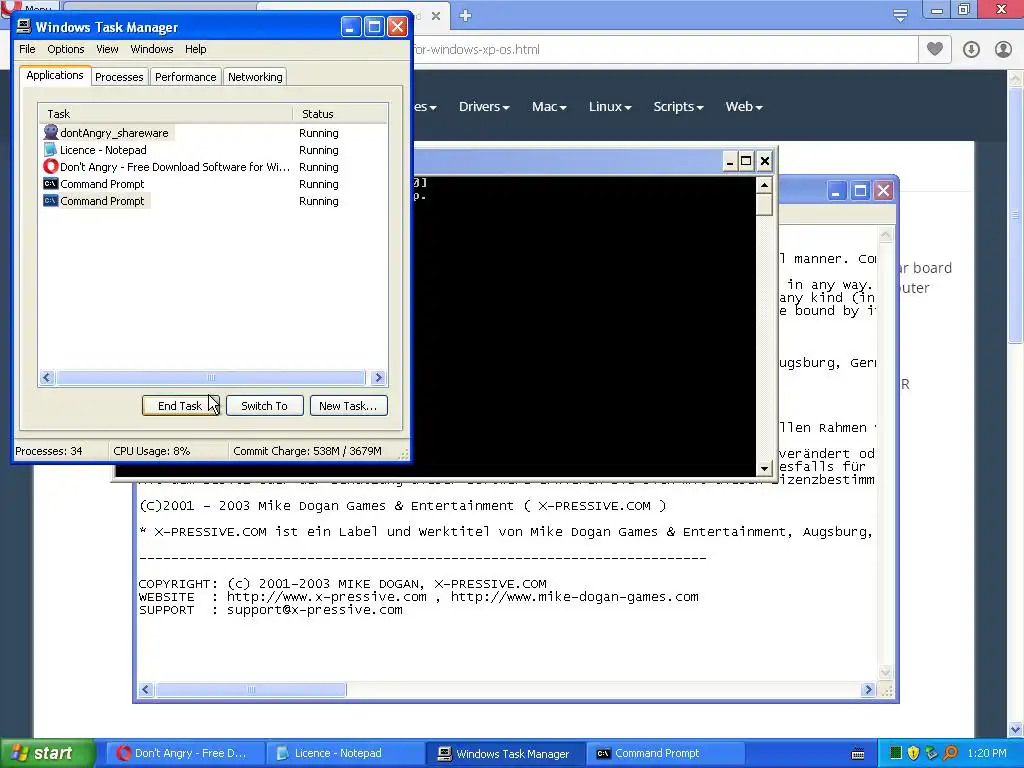Open the Scripts dropdown on the website
Viewport: 1024px width, 768px height.
pyautogui.click(x=679, y=106)
